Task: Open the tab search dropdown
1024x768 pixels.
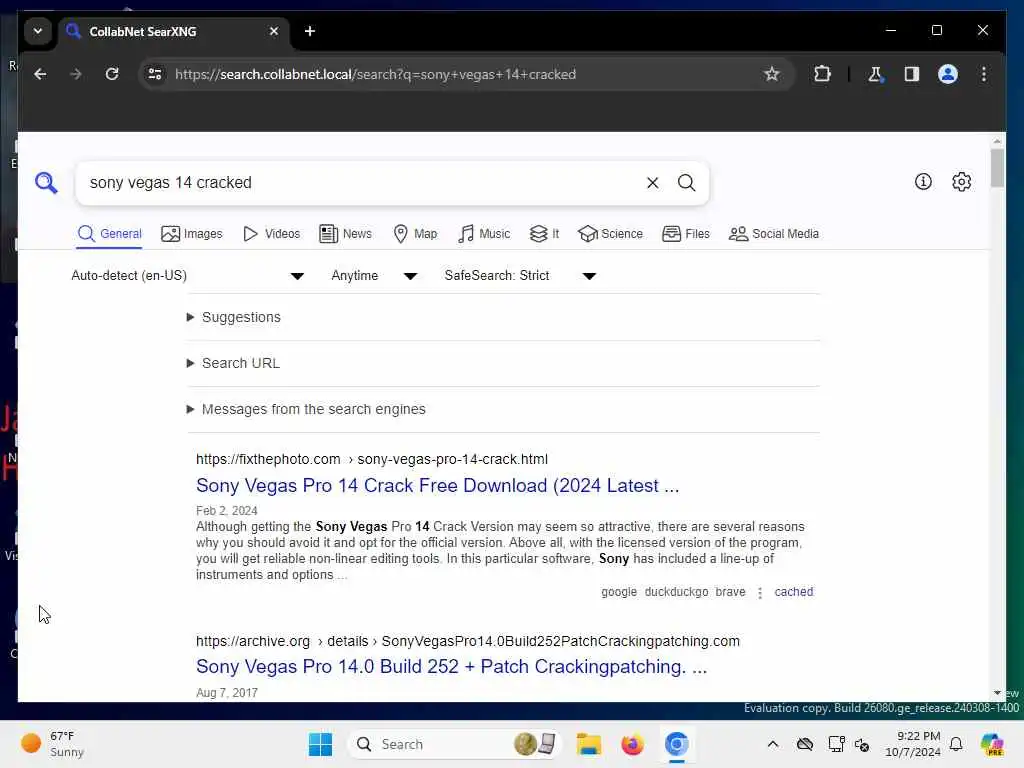Action: click(x=38, y=31)
